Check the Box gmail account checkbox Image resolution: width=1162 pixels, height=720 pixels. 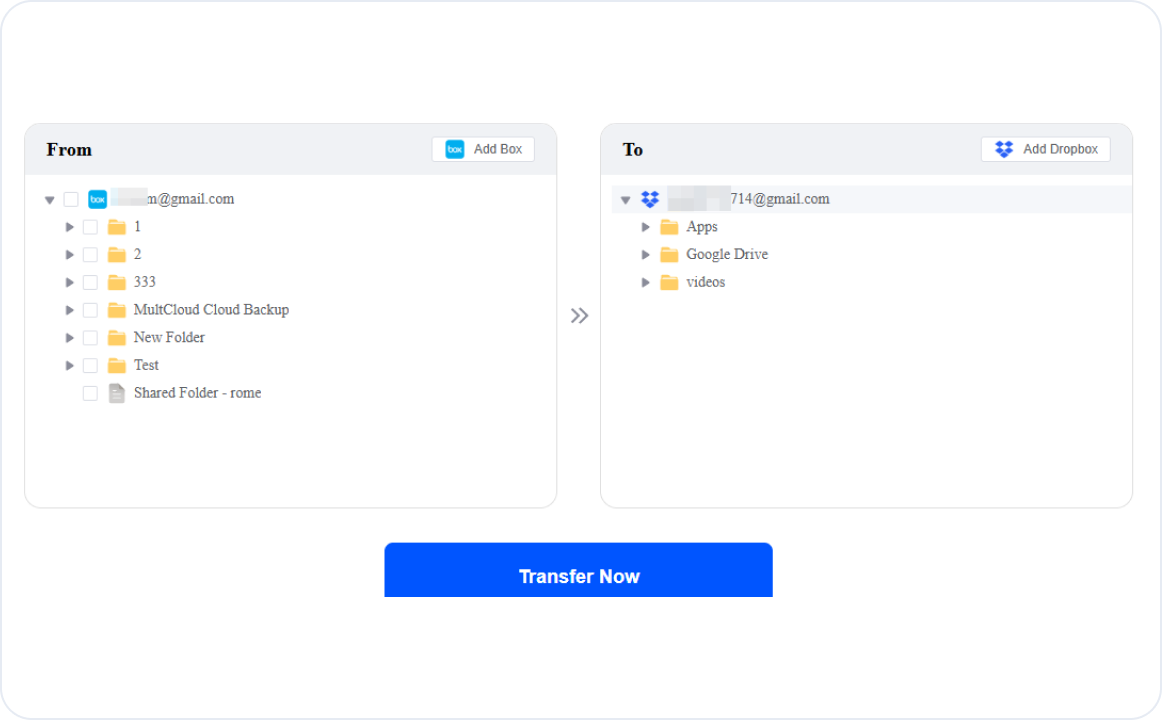pos(71,199)
